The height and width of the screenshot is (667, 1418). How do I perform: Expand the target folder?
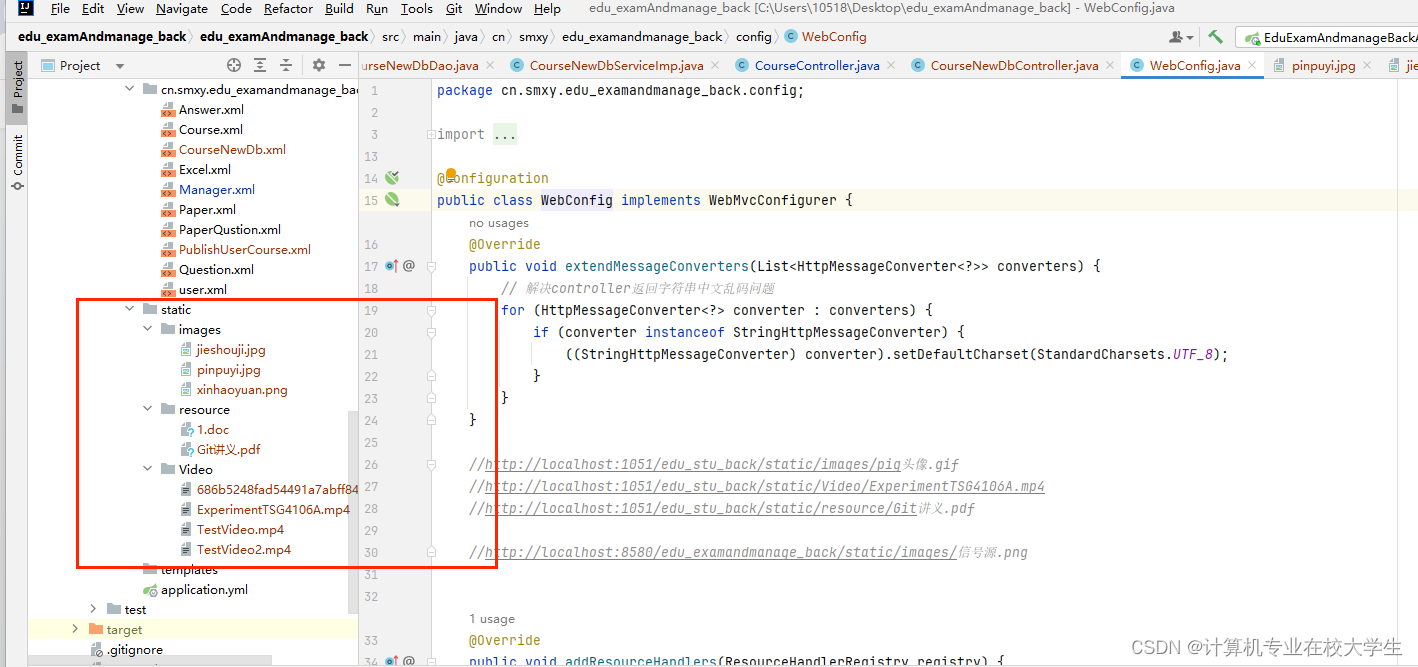75,629
